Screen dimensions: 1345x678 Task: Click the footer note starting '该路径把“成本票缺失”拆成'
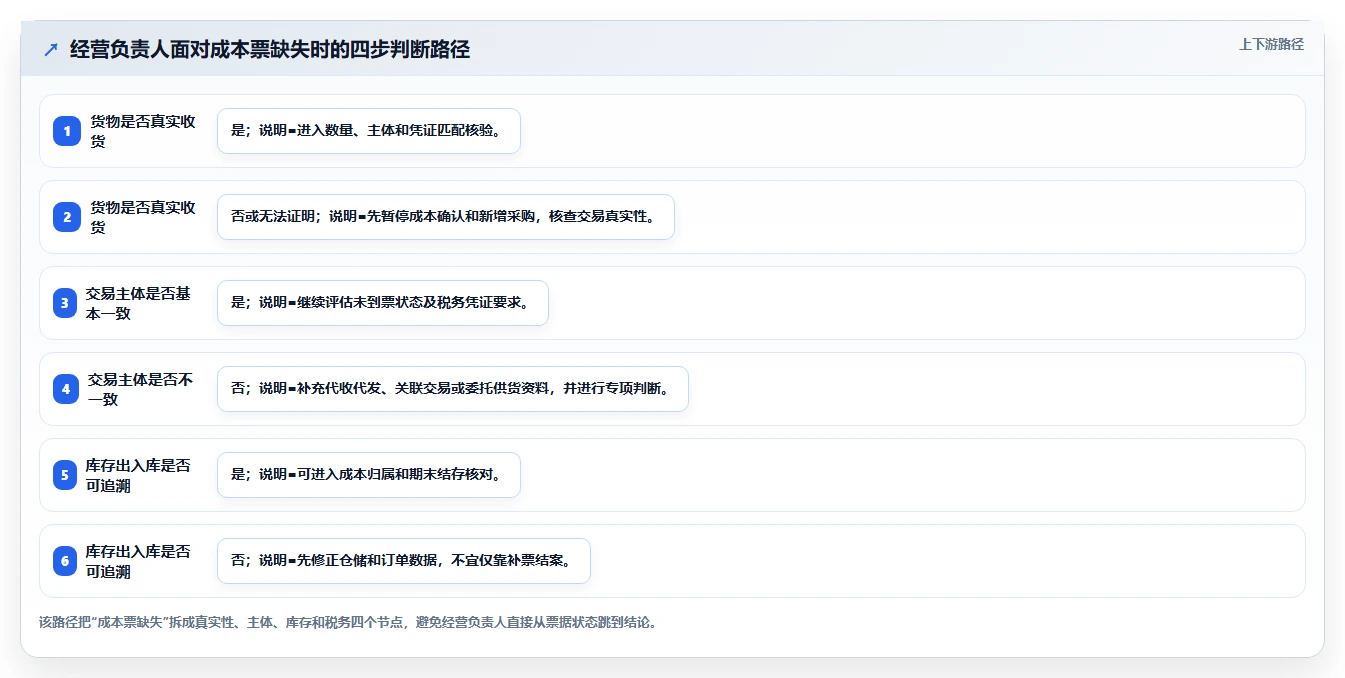[x=348, y=622]
